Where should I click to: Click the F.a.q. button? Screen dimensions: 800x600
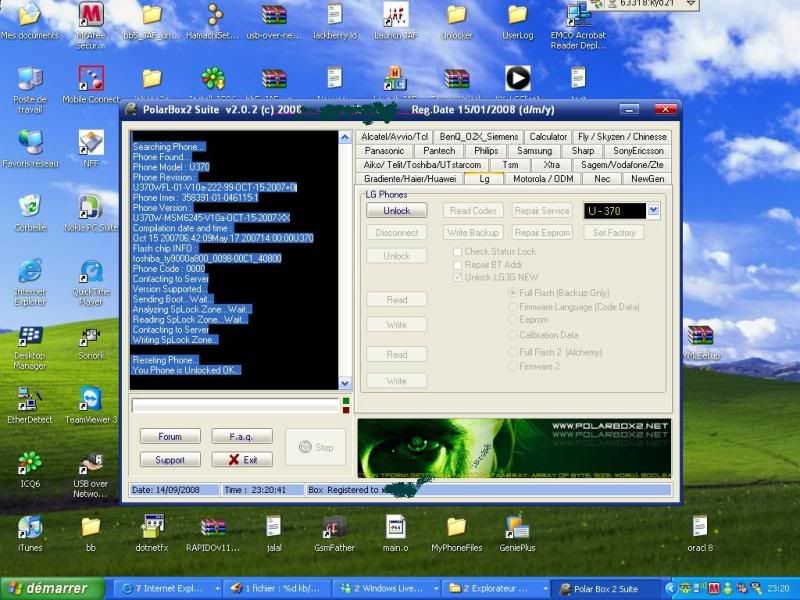(x=241, y=437)
